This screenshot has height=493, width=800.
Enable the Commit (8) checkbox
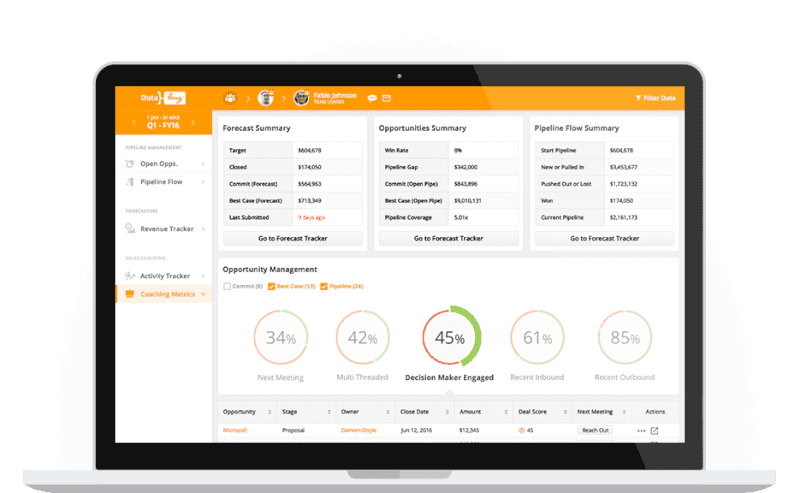(x=226, y=287)
